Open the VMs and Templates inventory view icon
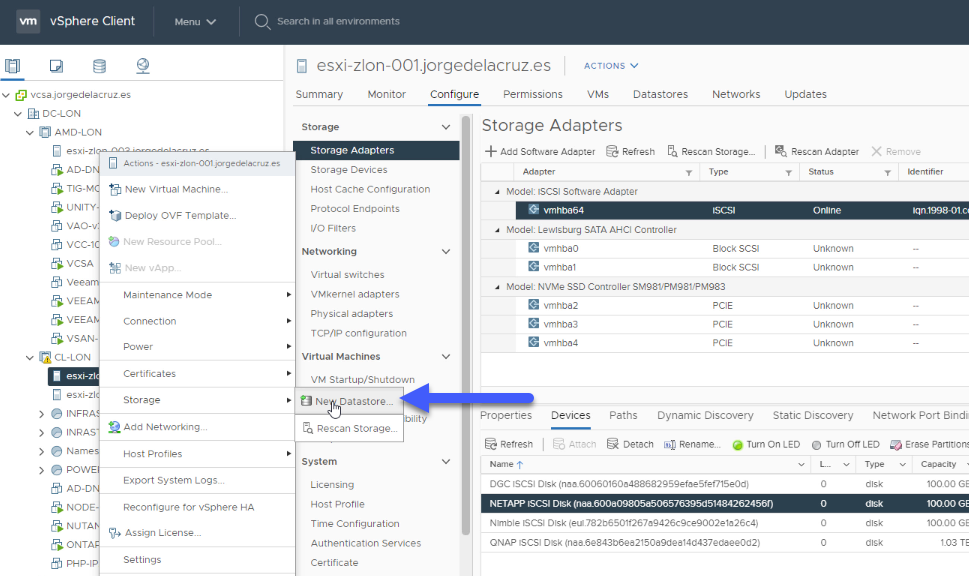969x576 pixels. [56, 66]
